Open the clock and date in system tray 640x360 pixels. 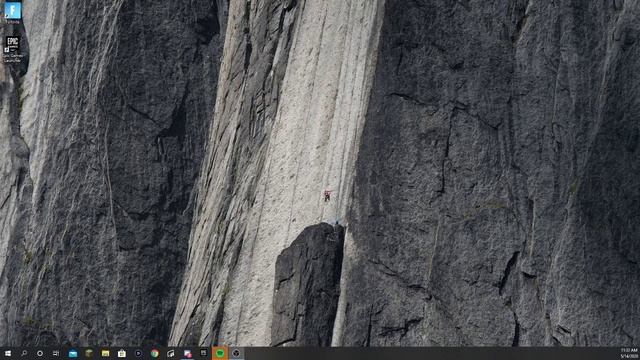click(629, 353)
